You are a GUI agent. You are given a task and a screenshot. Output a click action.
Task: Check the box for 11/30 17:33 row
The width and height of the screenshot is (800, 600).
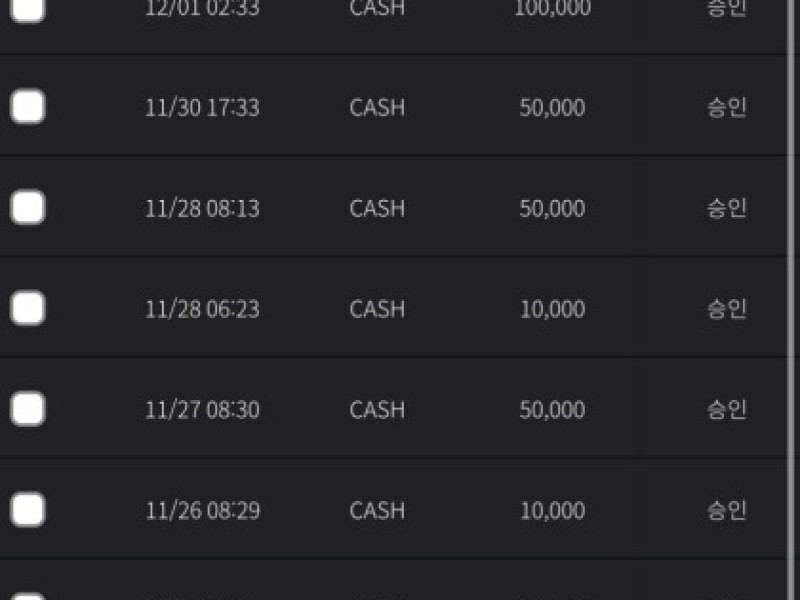tap(28, 107)
